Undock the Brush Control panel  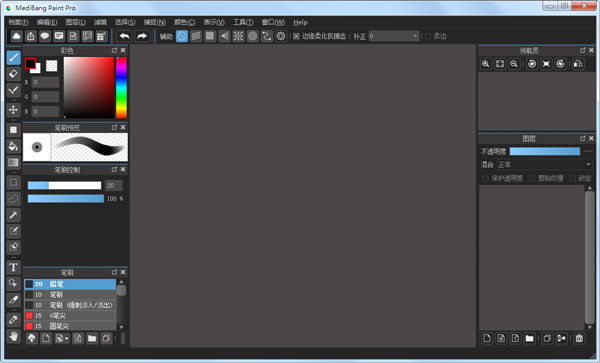pos(114,169)
